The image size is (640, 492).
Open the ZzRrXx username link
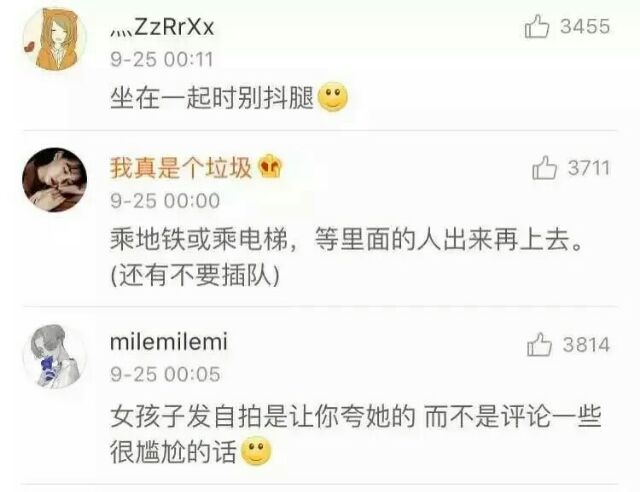(x=162, y=28)
